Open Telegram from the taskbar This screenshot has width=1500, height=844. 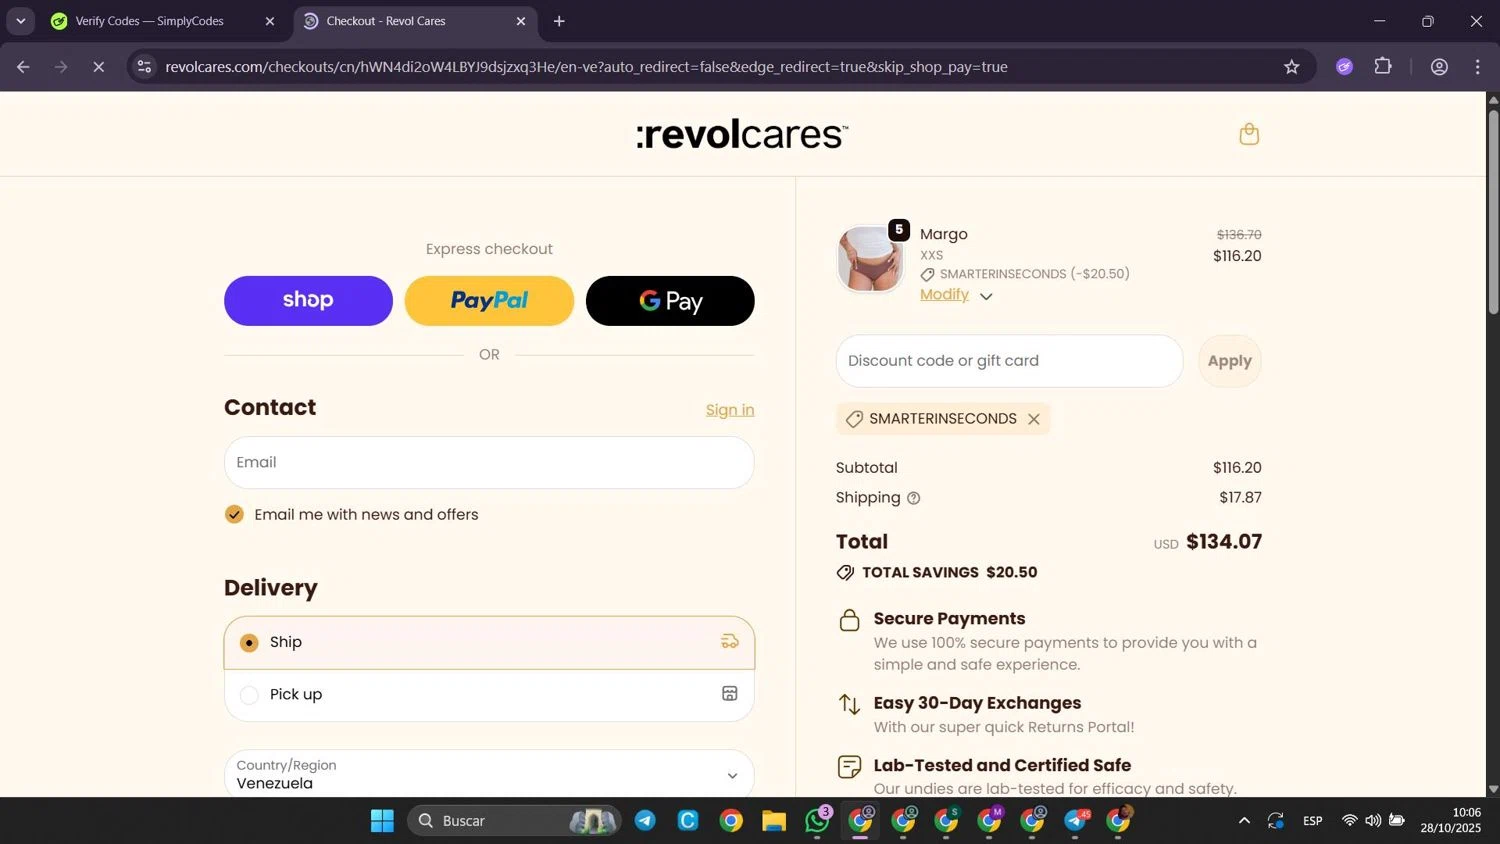645,821
